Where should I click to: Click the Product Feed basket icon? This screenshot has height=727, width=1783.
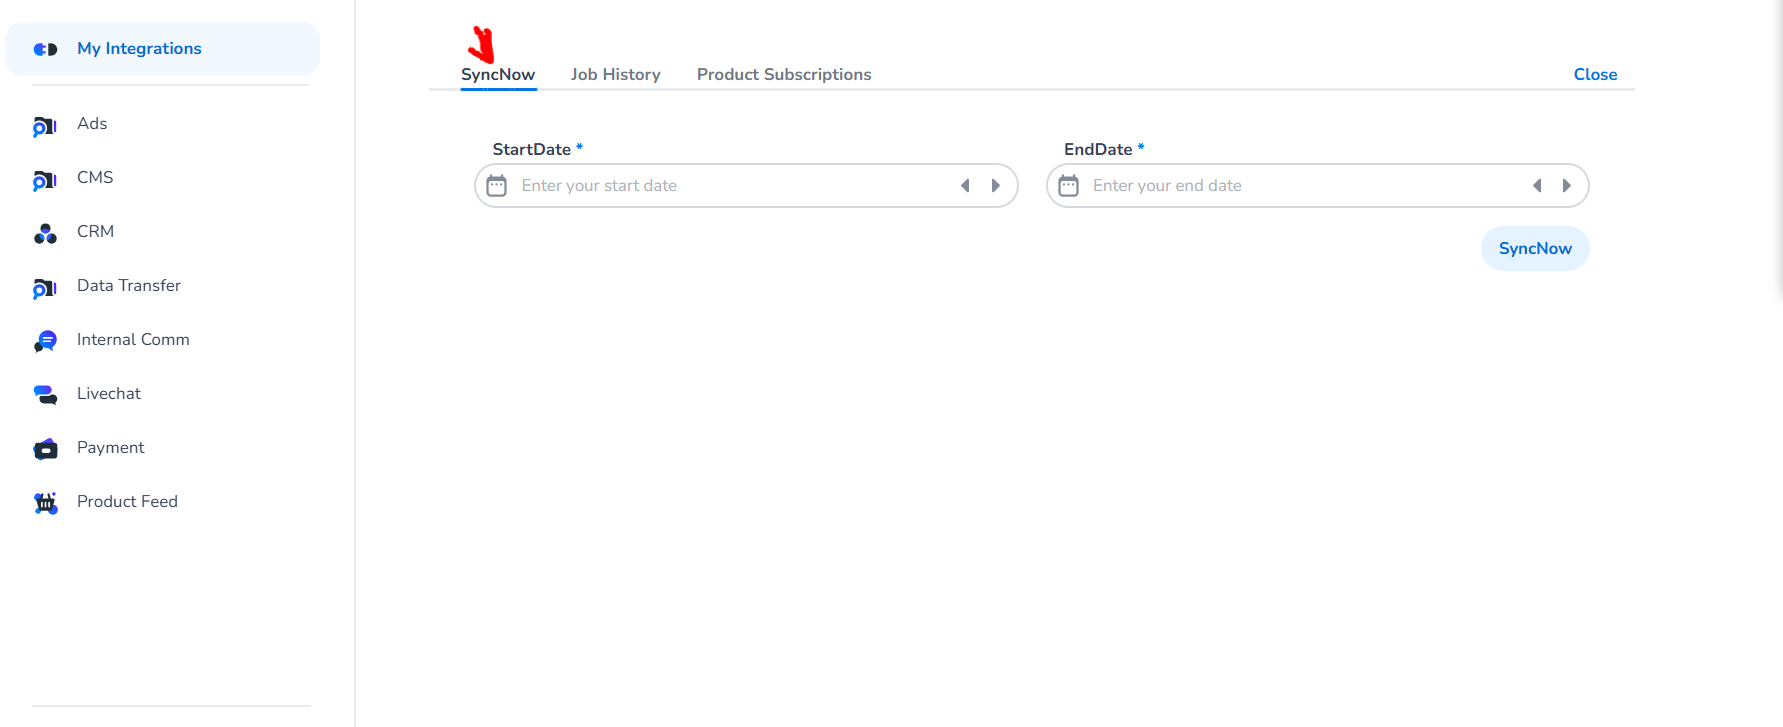click(45, 503)
